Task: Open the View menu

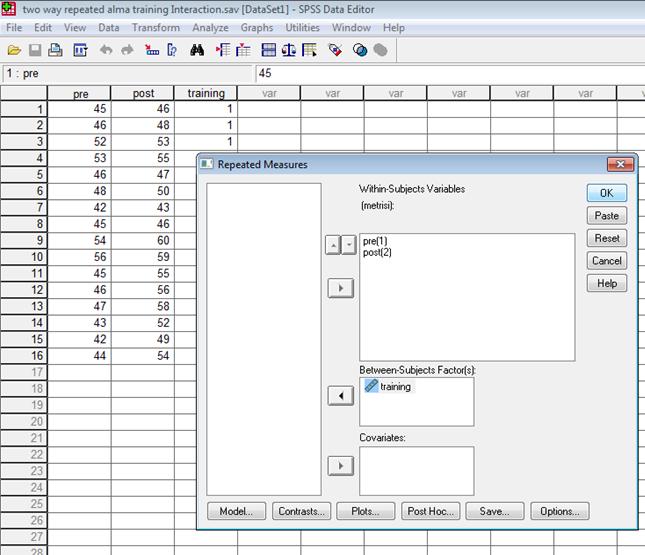Action: (x=75, y=28)
